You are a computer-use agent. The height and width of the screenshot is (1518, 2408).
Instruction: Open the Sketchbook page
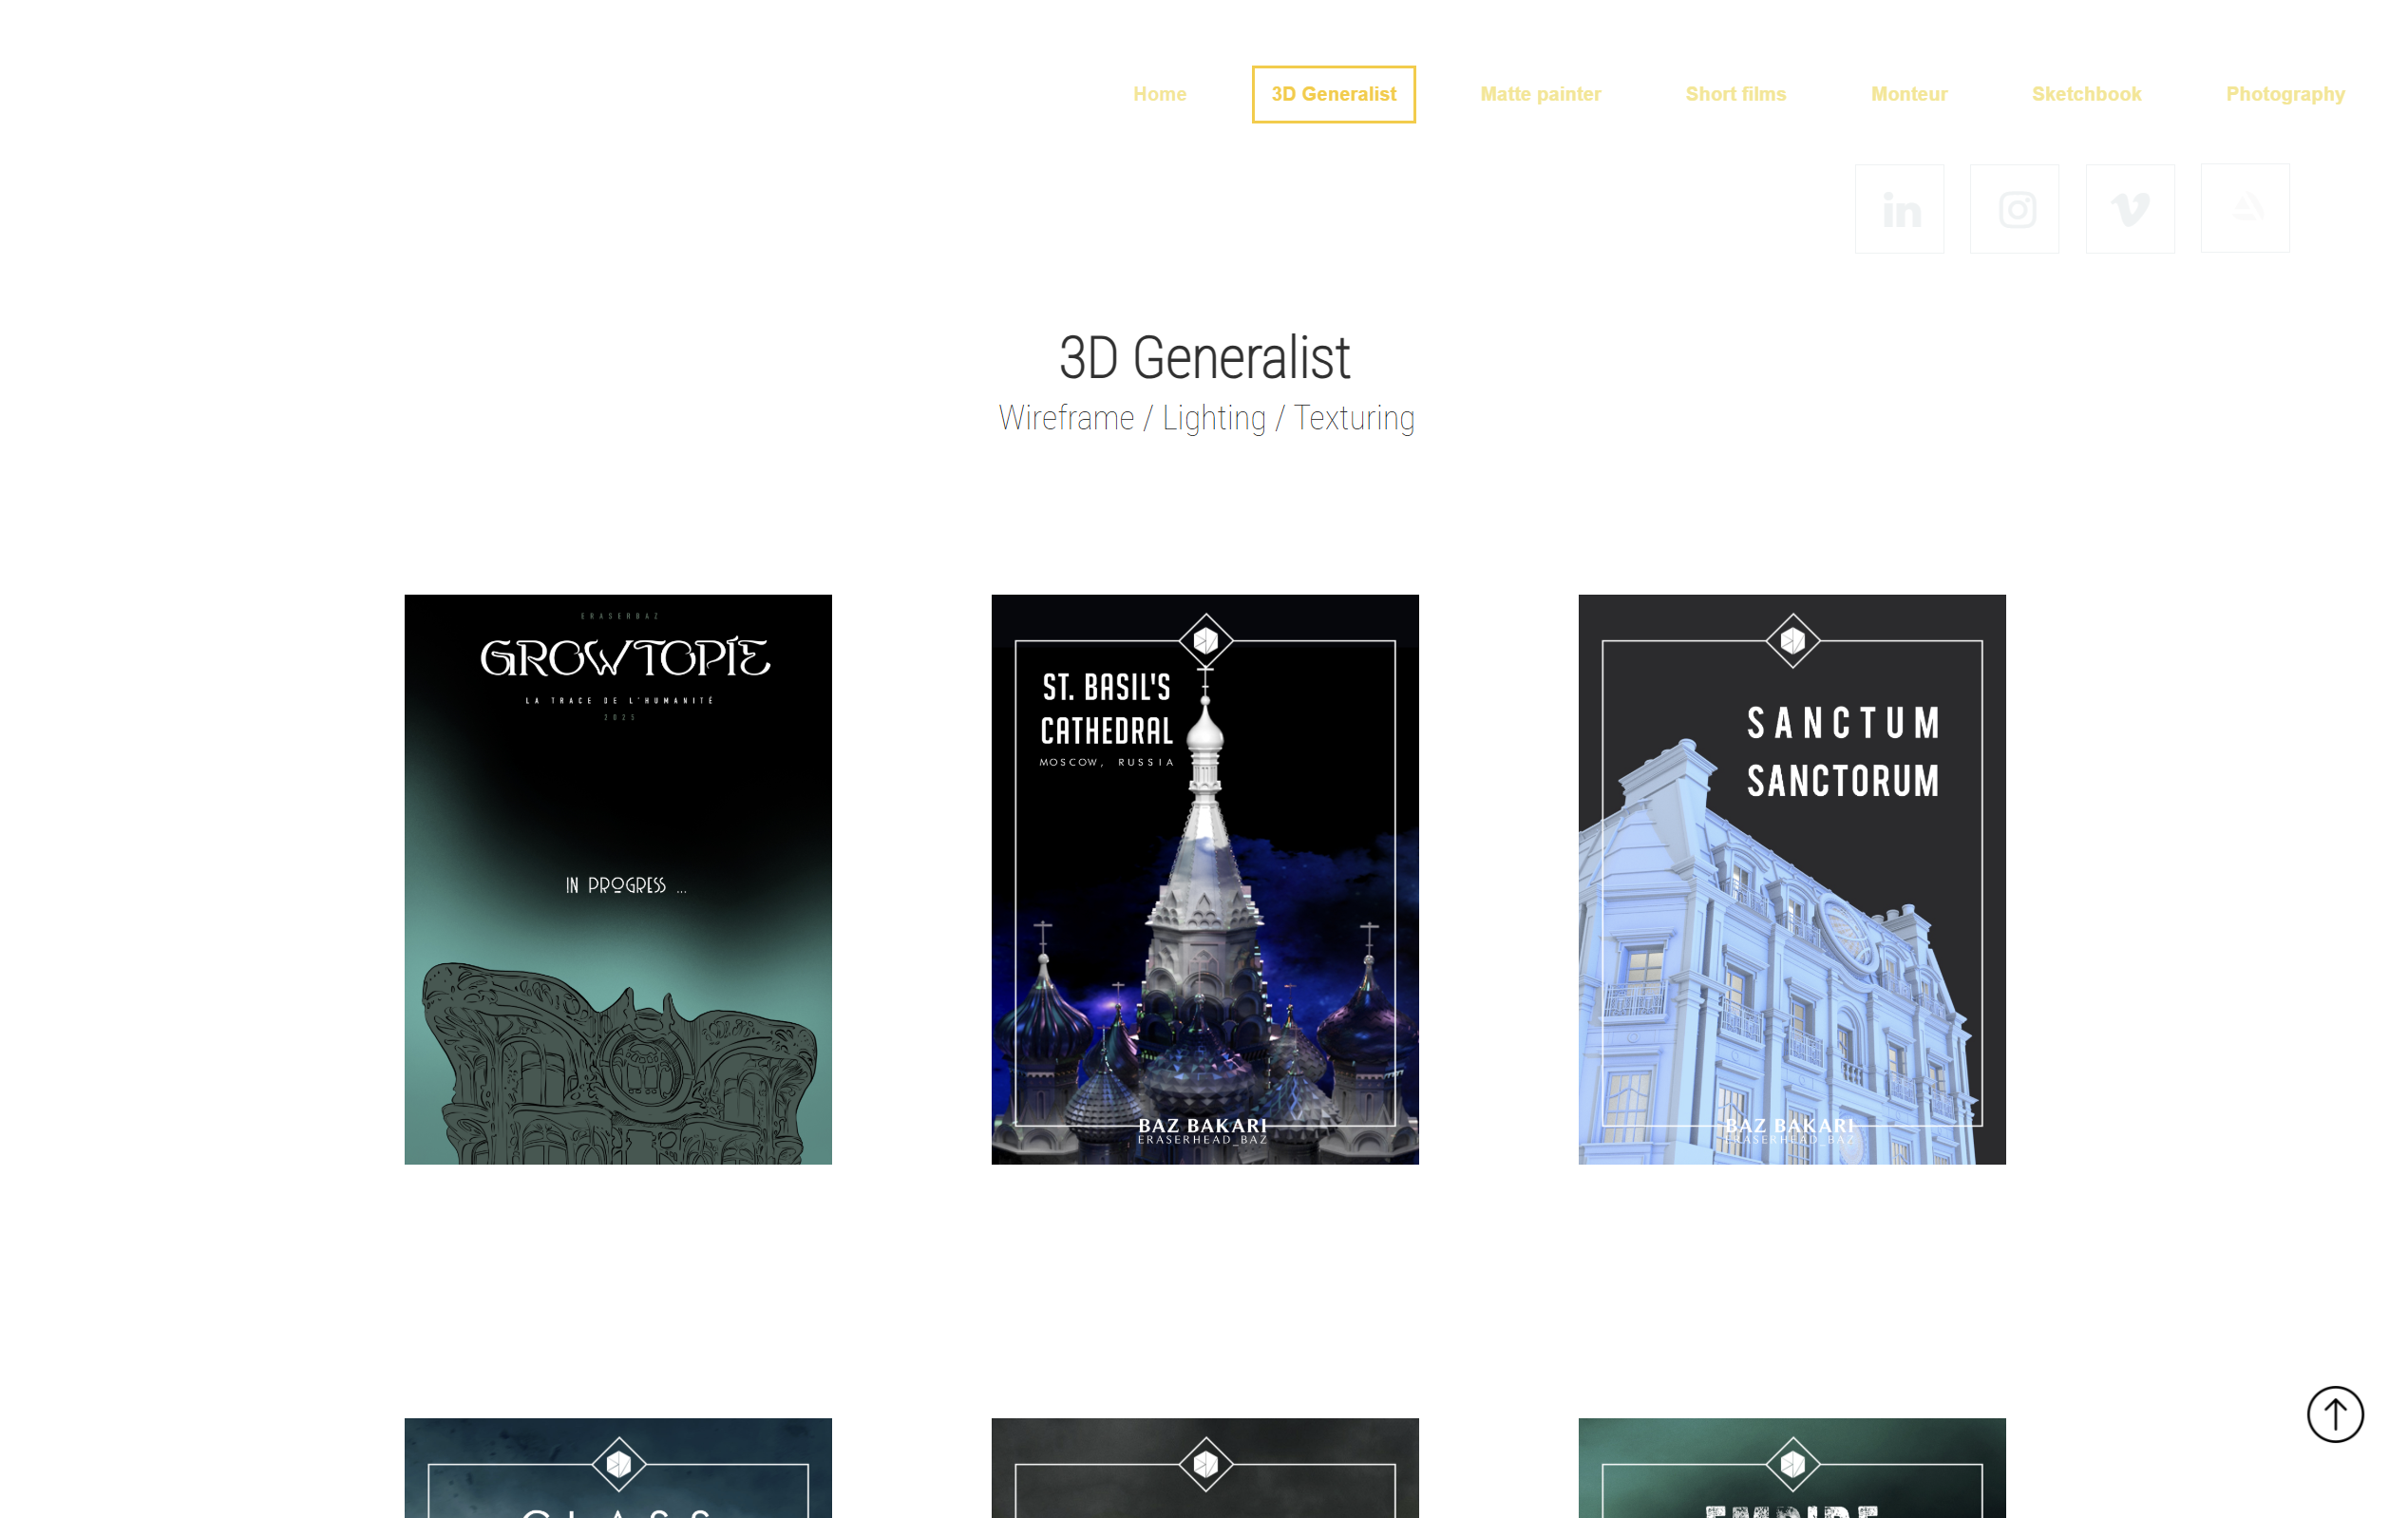[2086, 94]
